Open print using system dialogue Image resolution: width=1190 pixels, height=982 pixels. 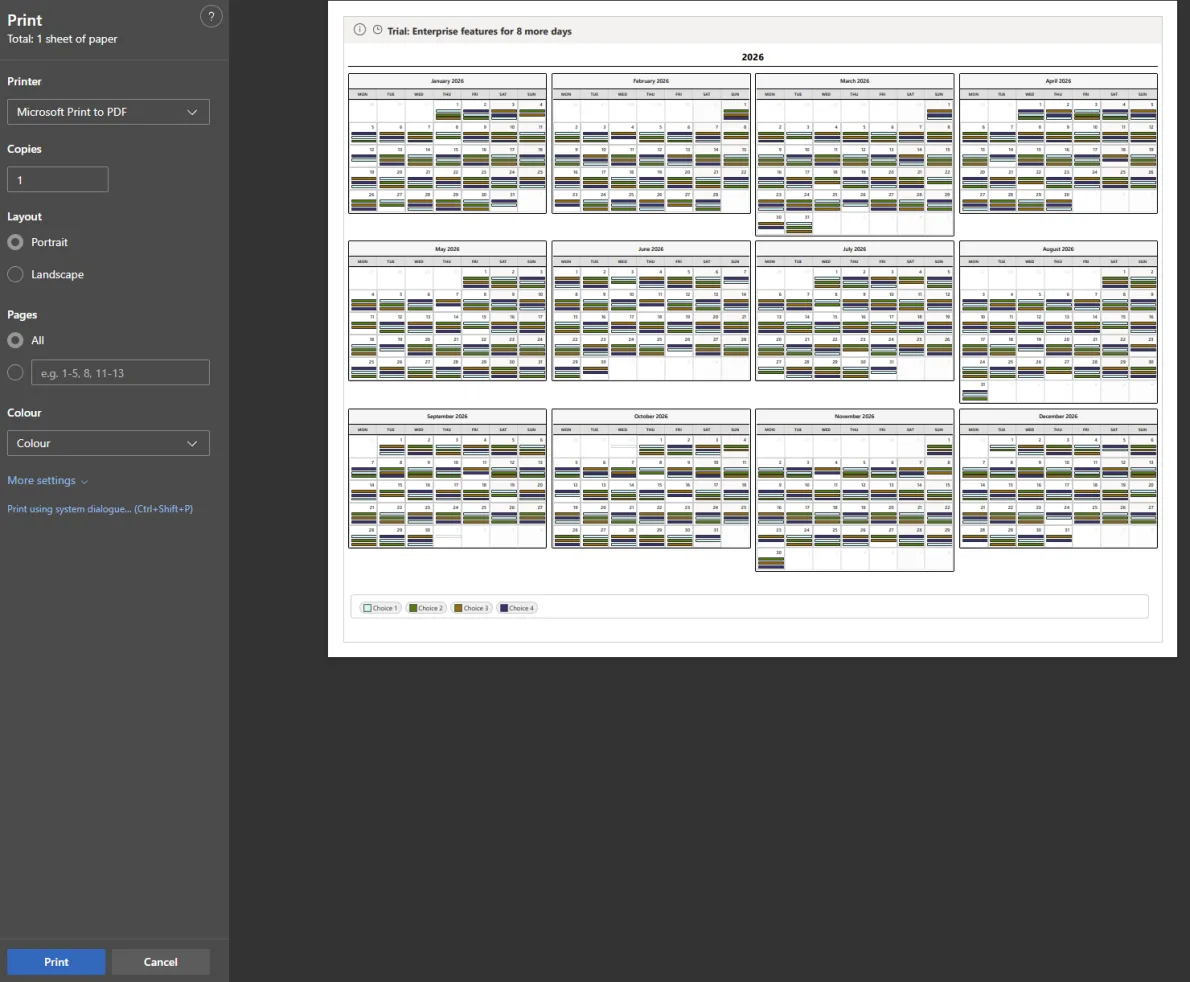coord(100,508)
